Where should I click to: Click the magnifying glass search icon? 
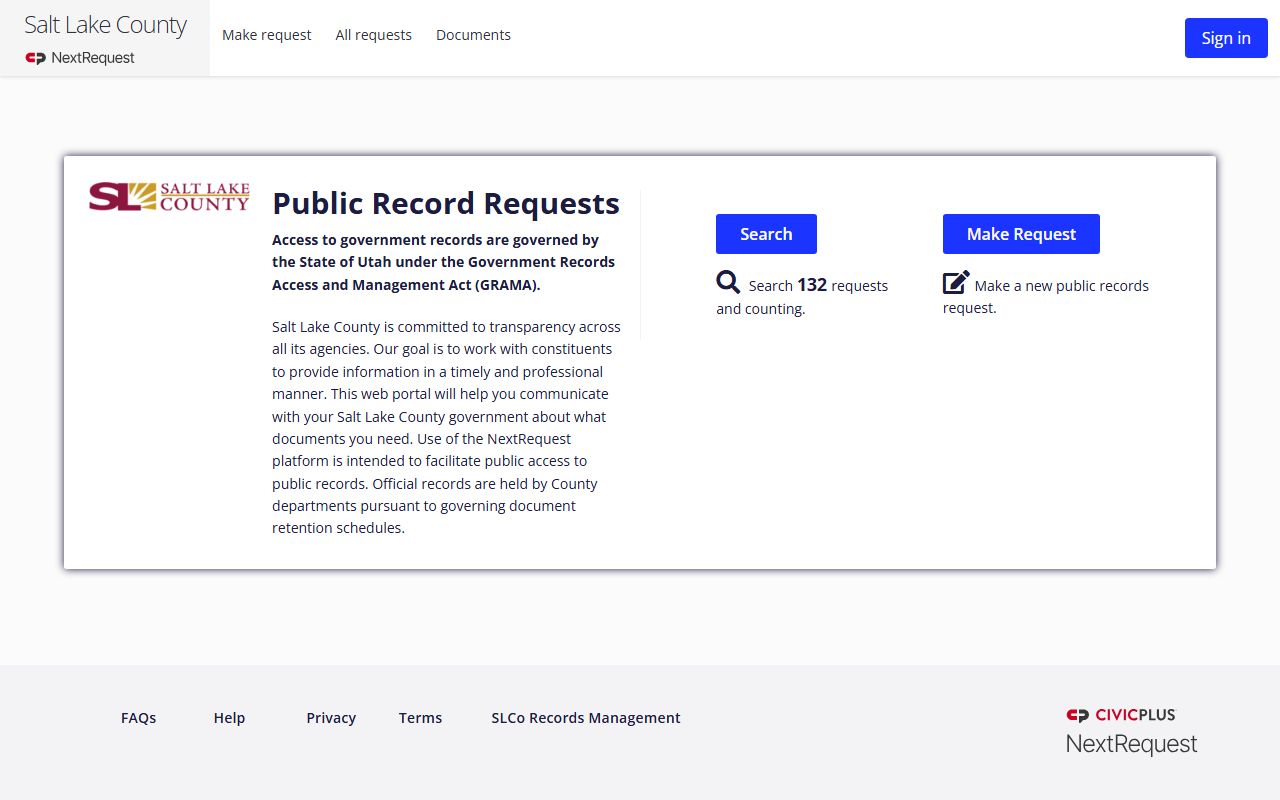click(x=728, y=283)
